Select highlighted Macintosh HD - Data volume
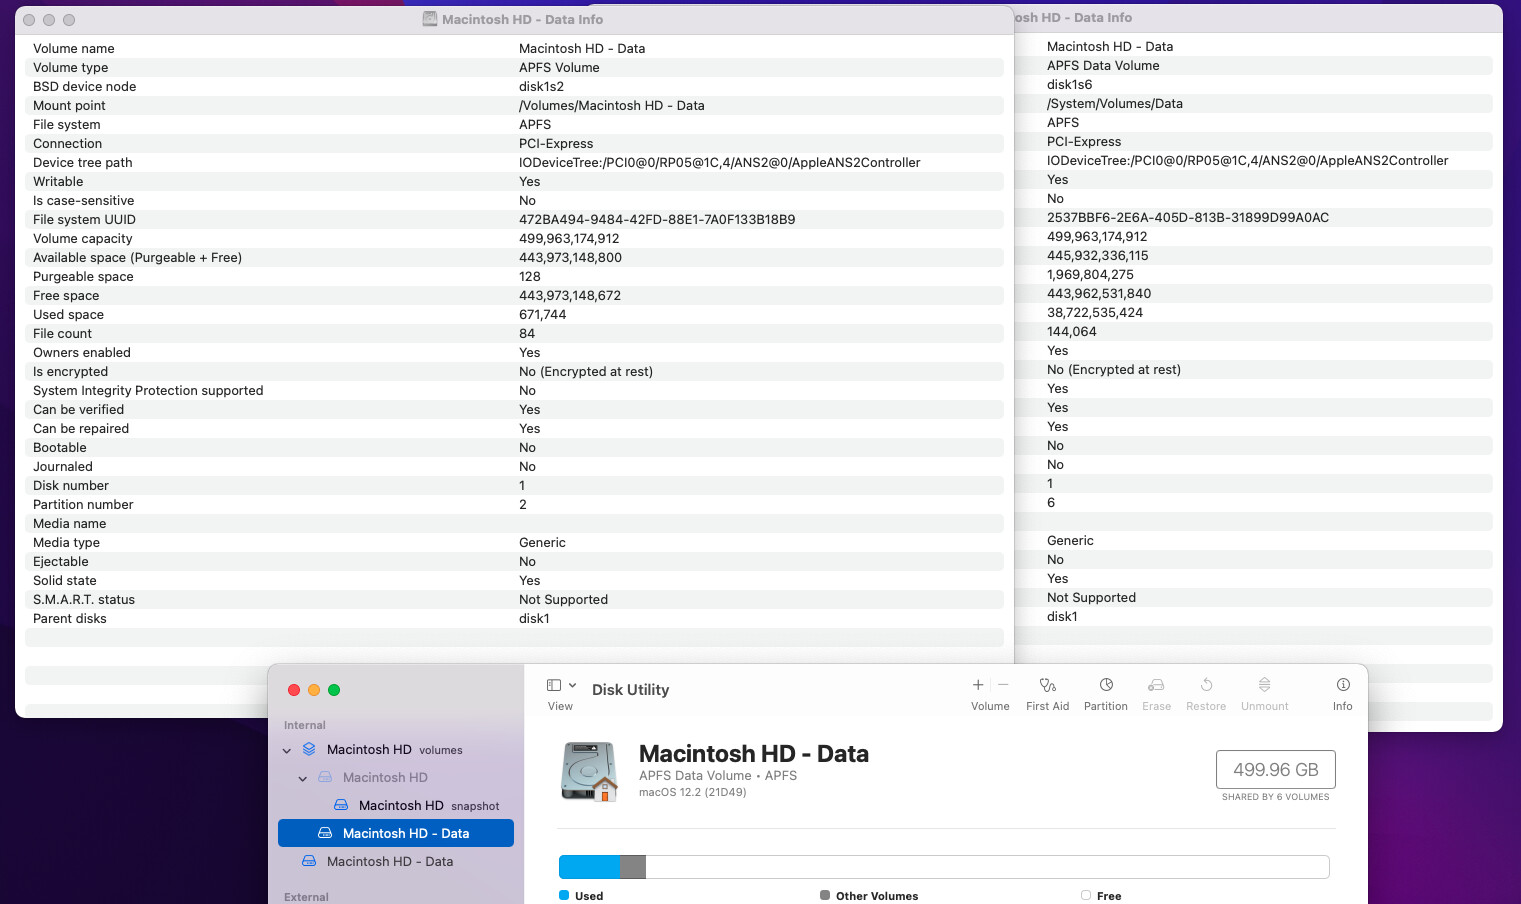The width and height of the screenshot is (1521, 904). (395, 833)
